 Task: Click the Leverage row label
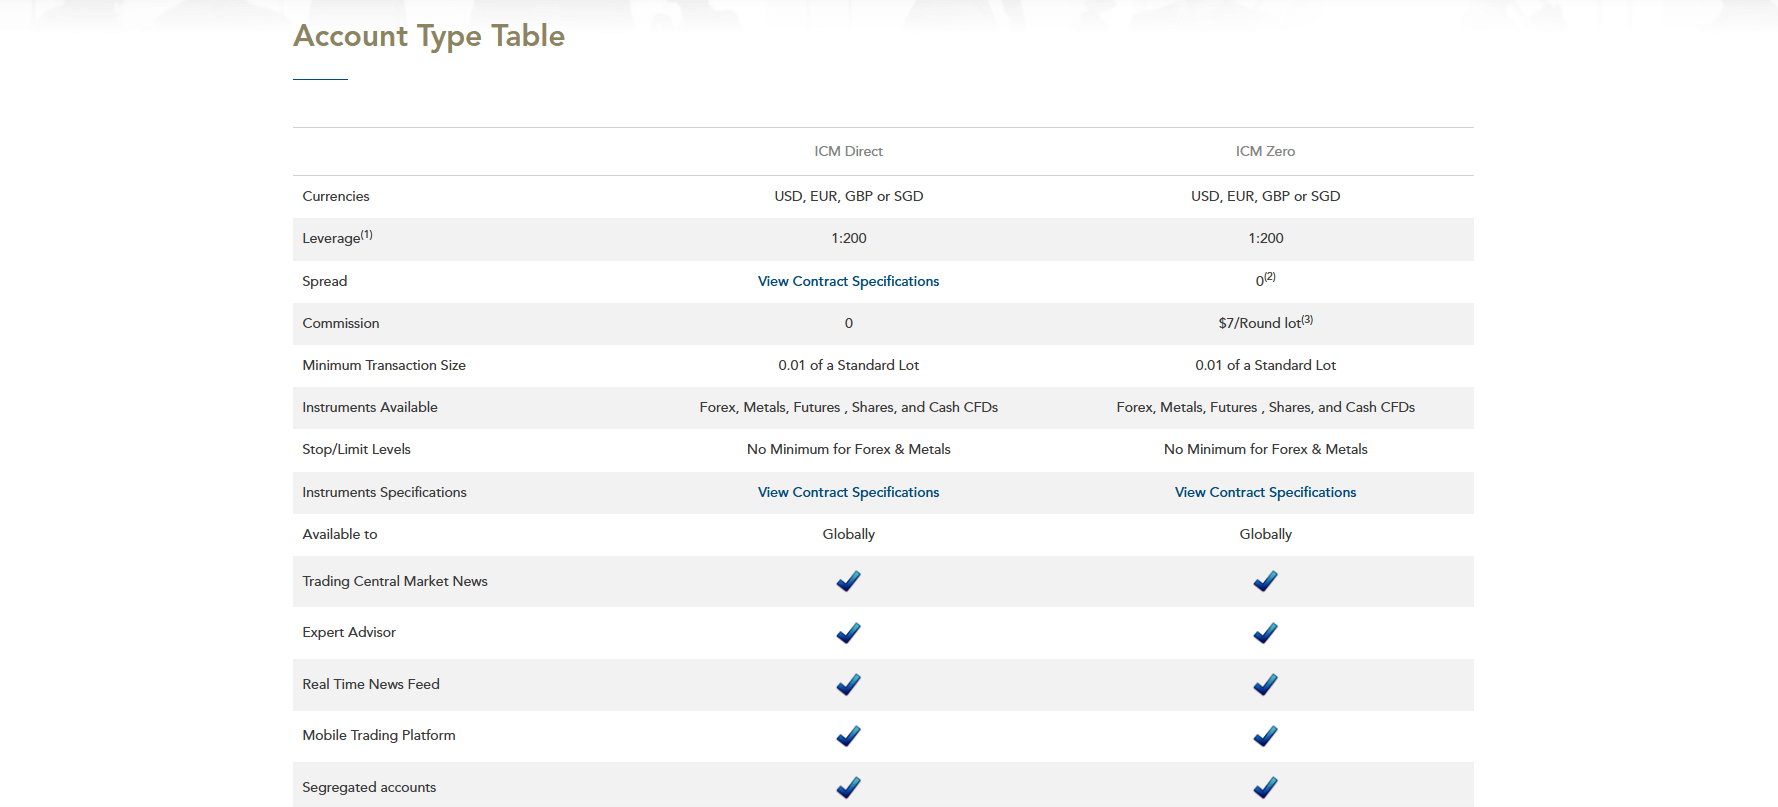click(337, 237)
